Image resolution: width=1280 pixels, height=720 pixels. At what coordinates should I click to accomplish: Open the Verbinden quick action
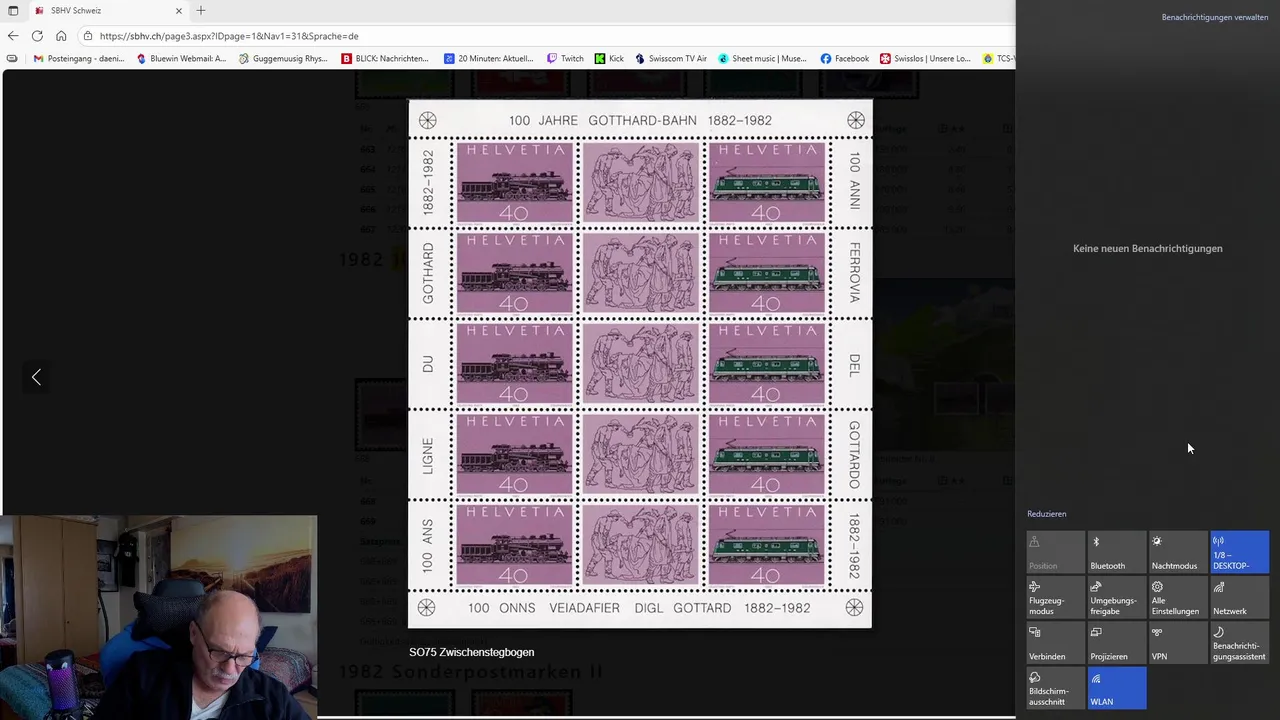pos(1055,644)
